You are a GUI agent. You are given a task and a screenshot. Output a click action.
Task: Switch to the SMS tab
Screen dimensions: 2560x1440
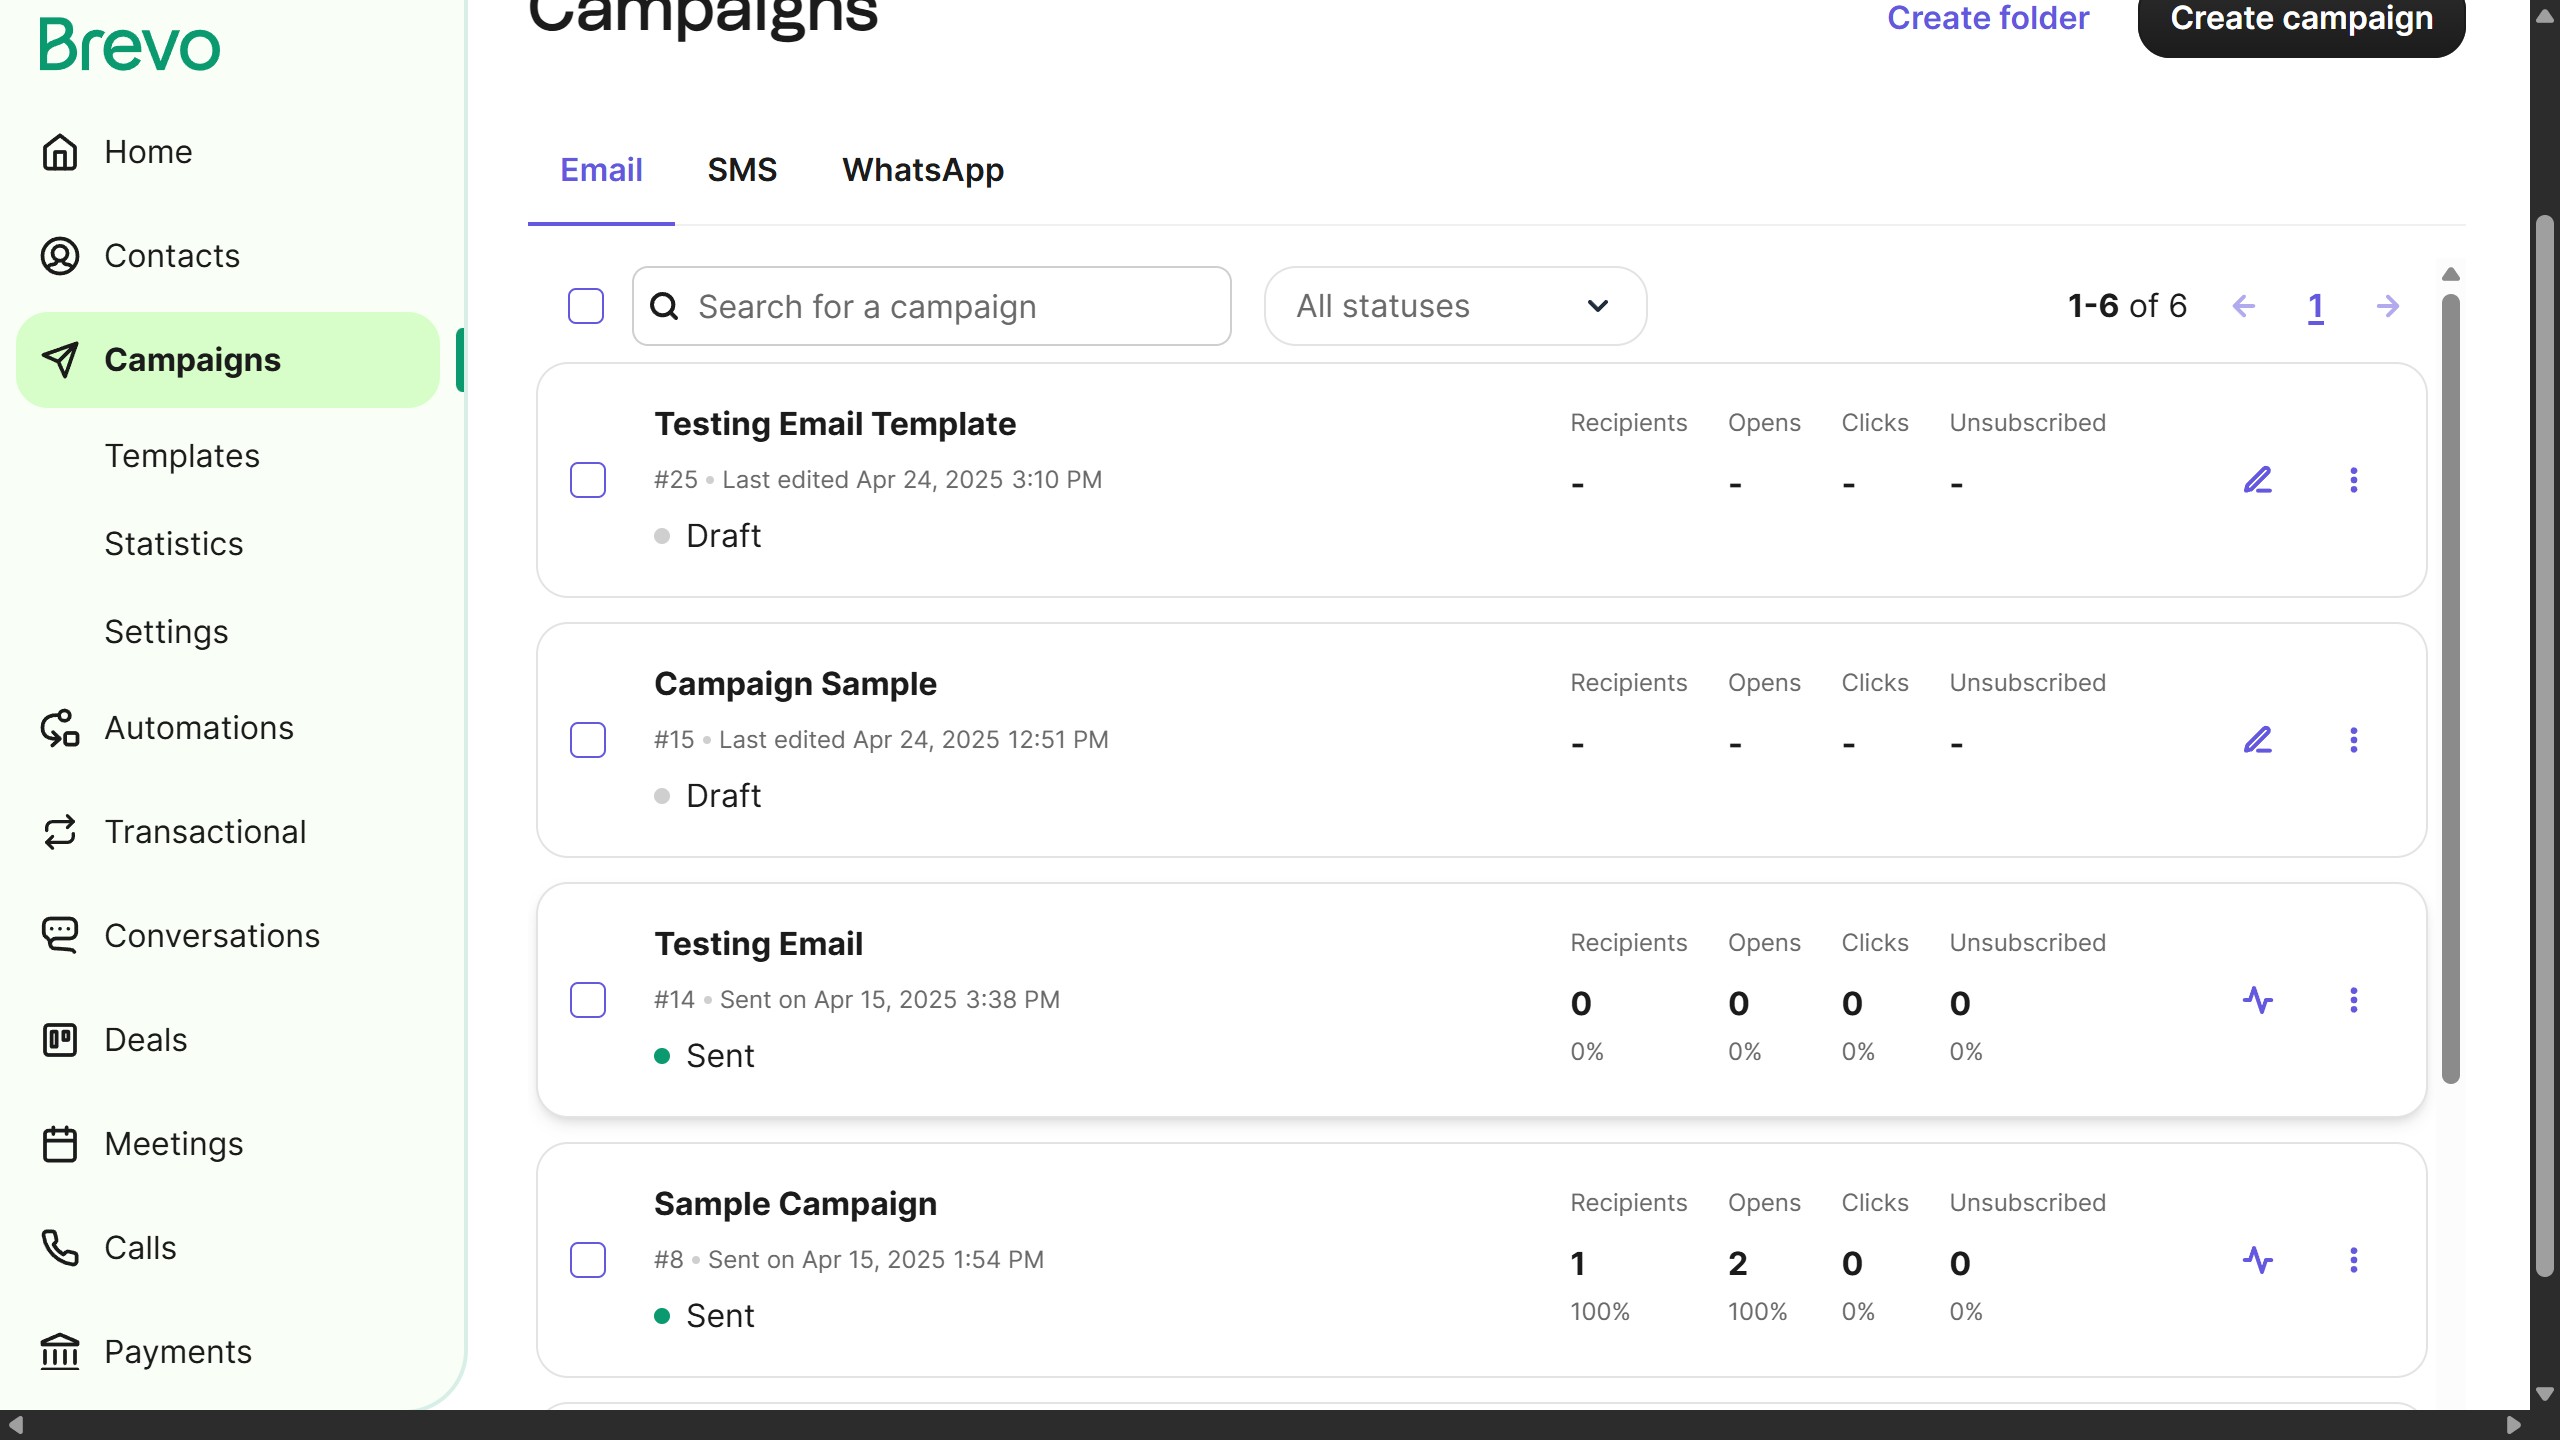741,170
